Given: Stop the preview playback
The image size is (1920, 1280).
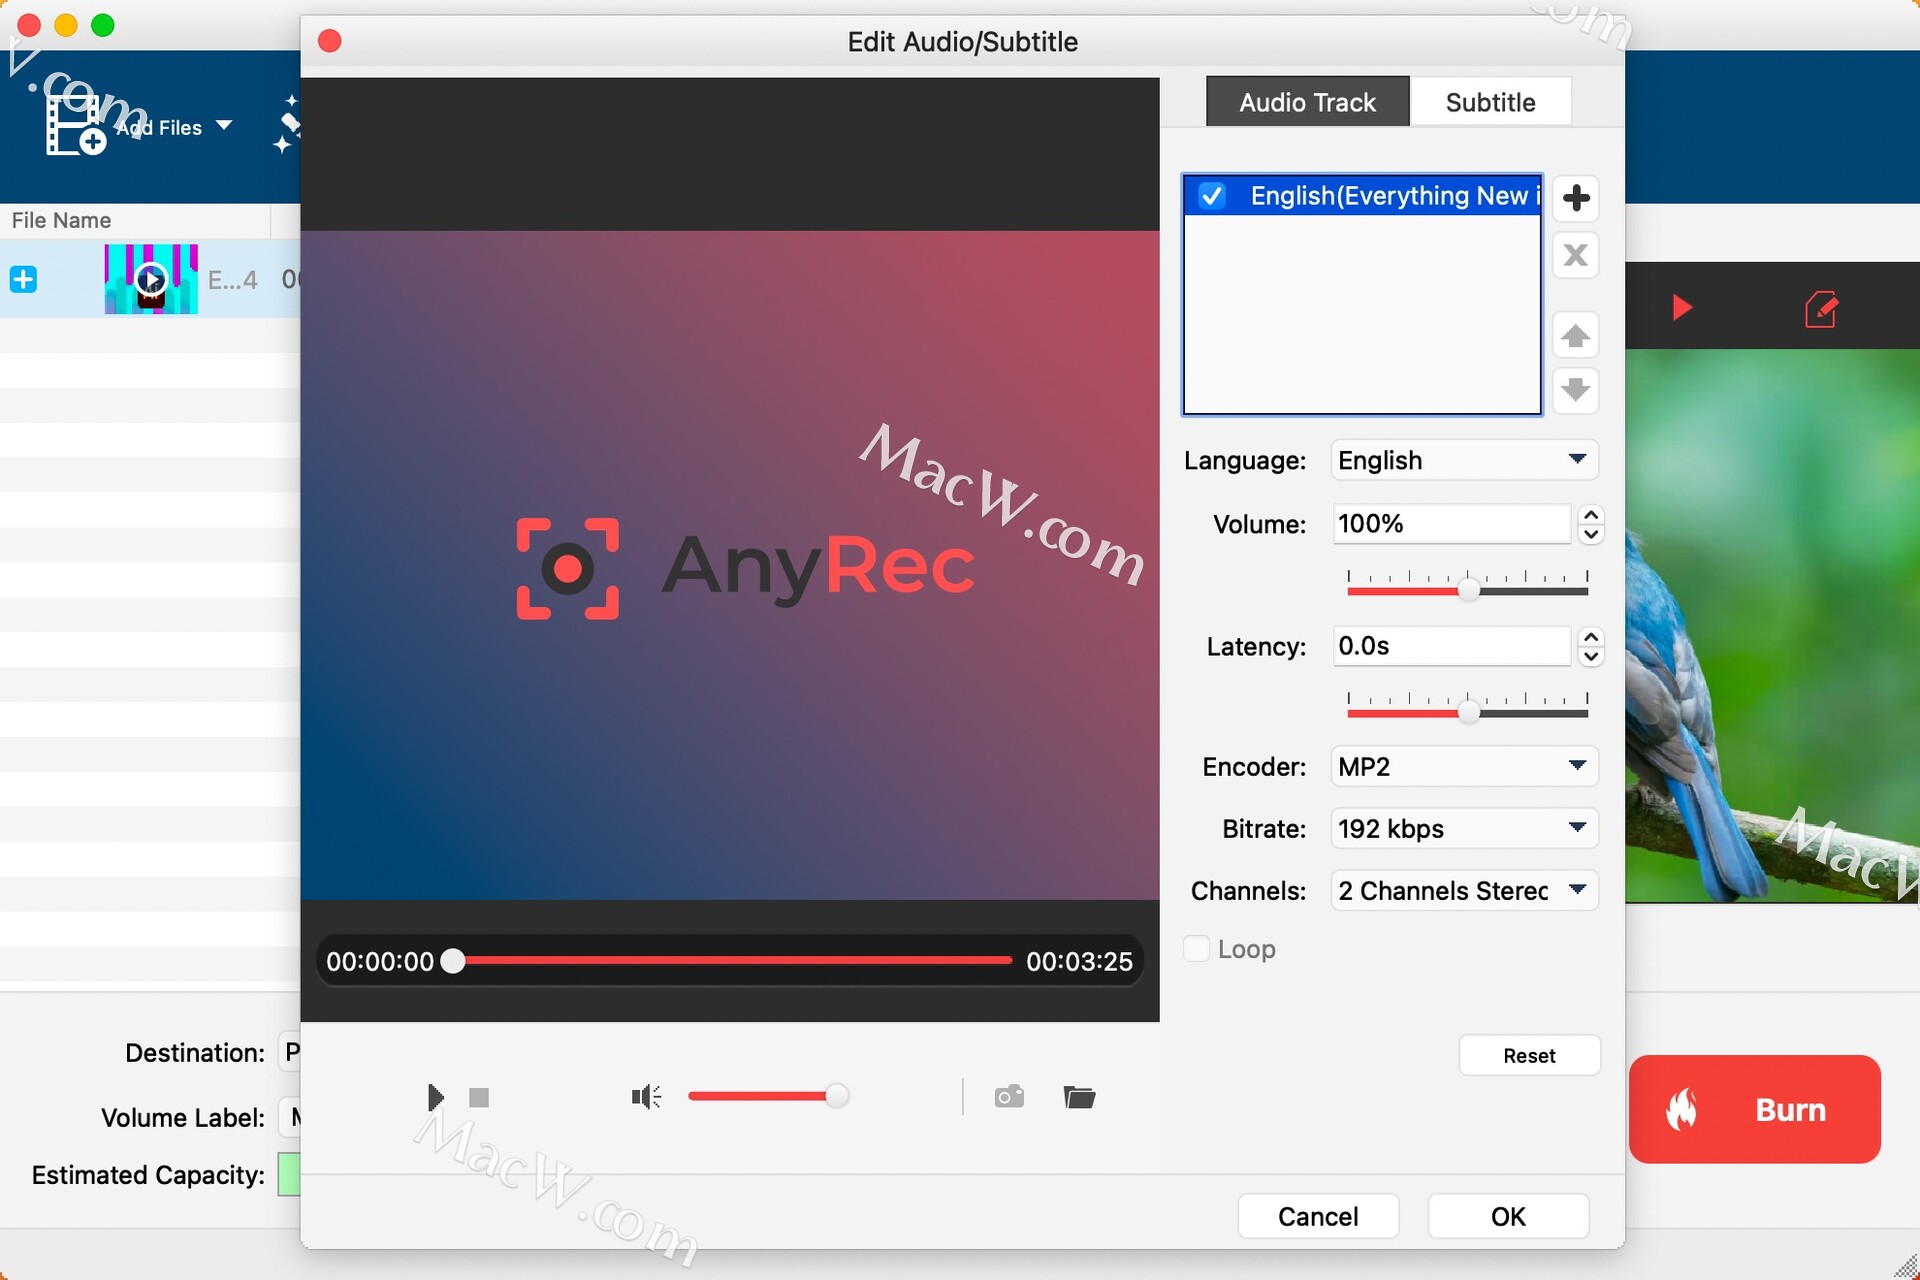Looking at the screenshot, I should (x=479, y=1098).
